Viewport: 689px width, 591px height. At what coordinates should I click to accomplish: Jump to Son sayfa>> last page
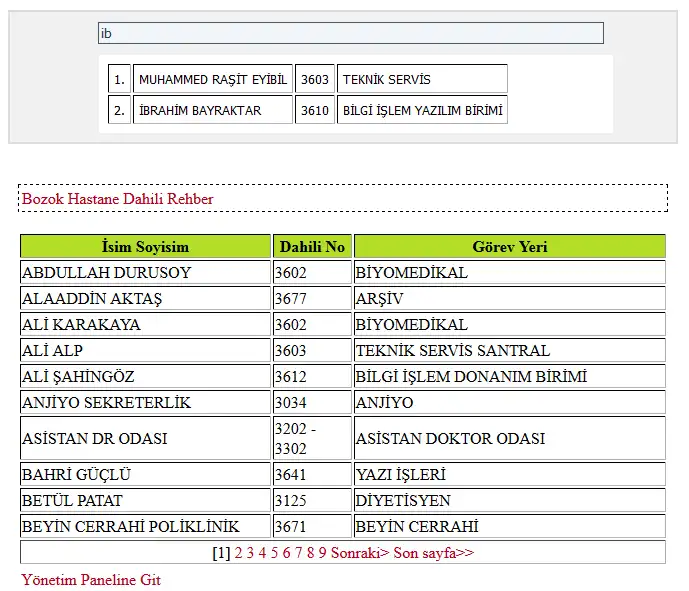click(434, 552)
